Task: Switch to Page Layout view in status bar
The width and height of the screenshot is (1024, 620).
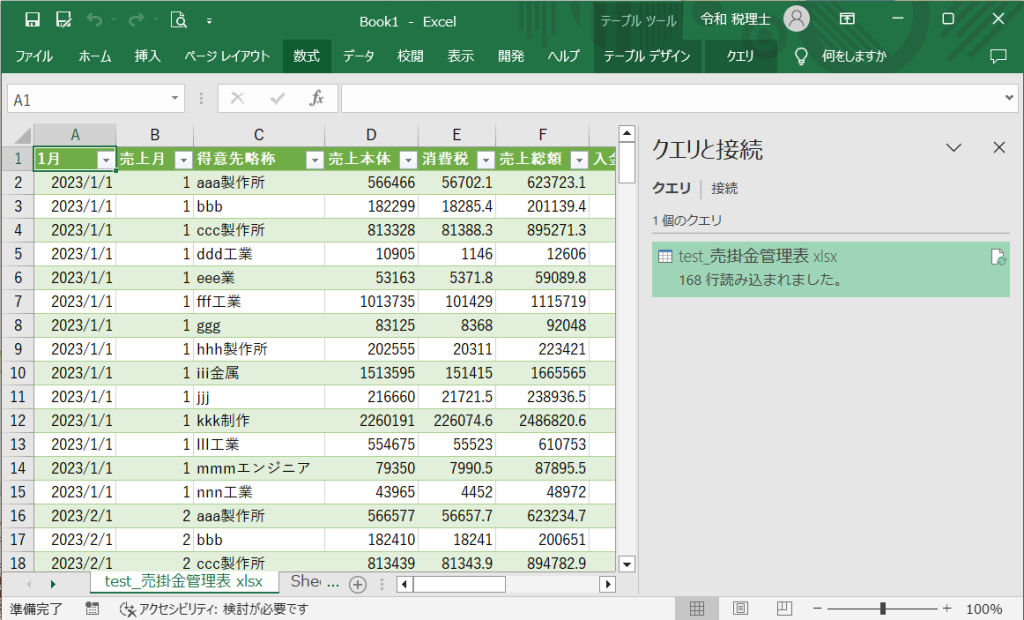Action: 740,607
